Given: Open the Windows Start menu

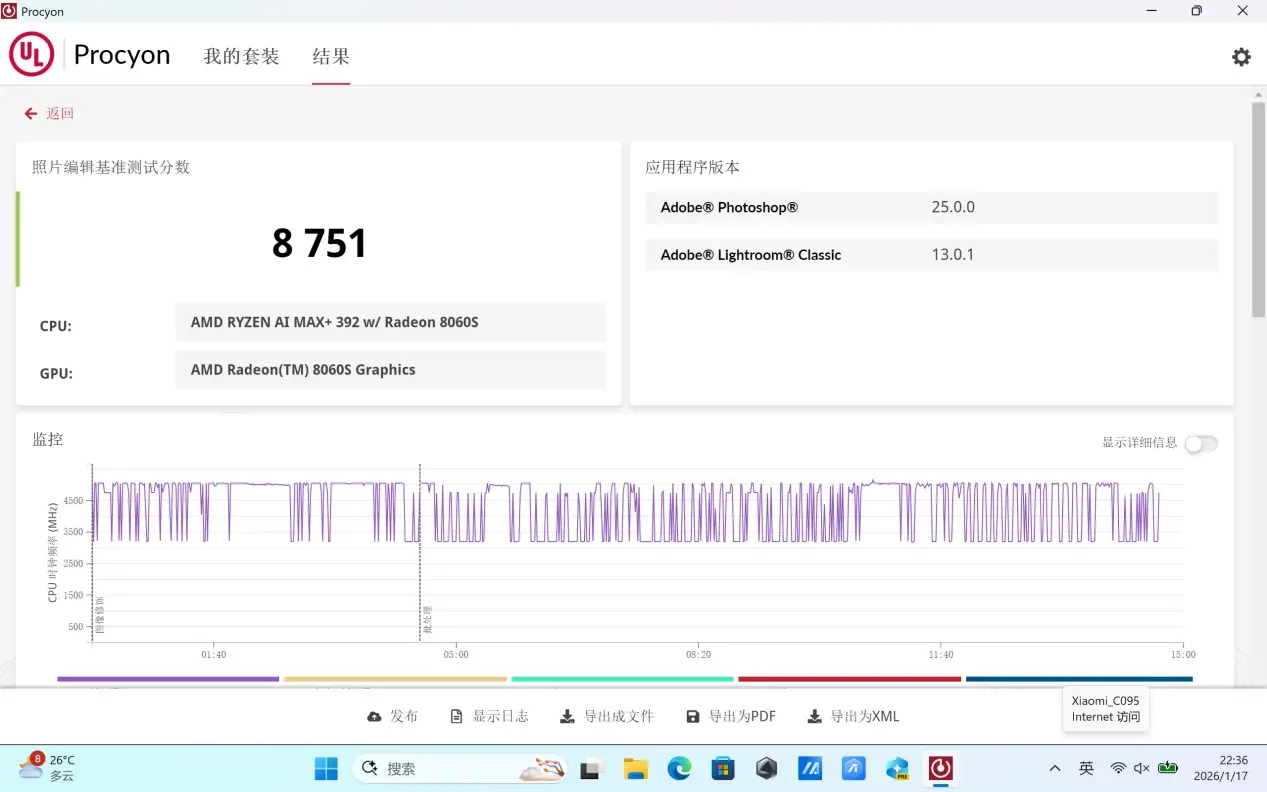Looking at the screenshot, I should (x=326, y=769).
